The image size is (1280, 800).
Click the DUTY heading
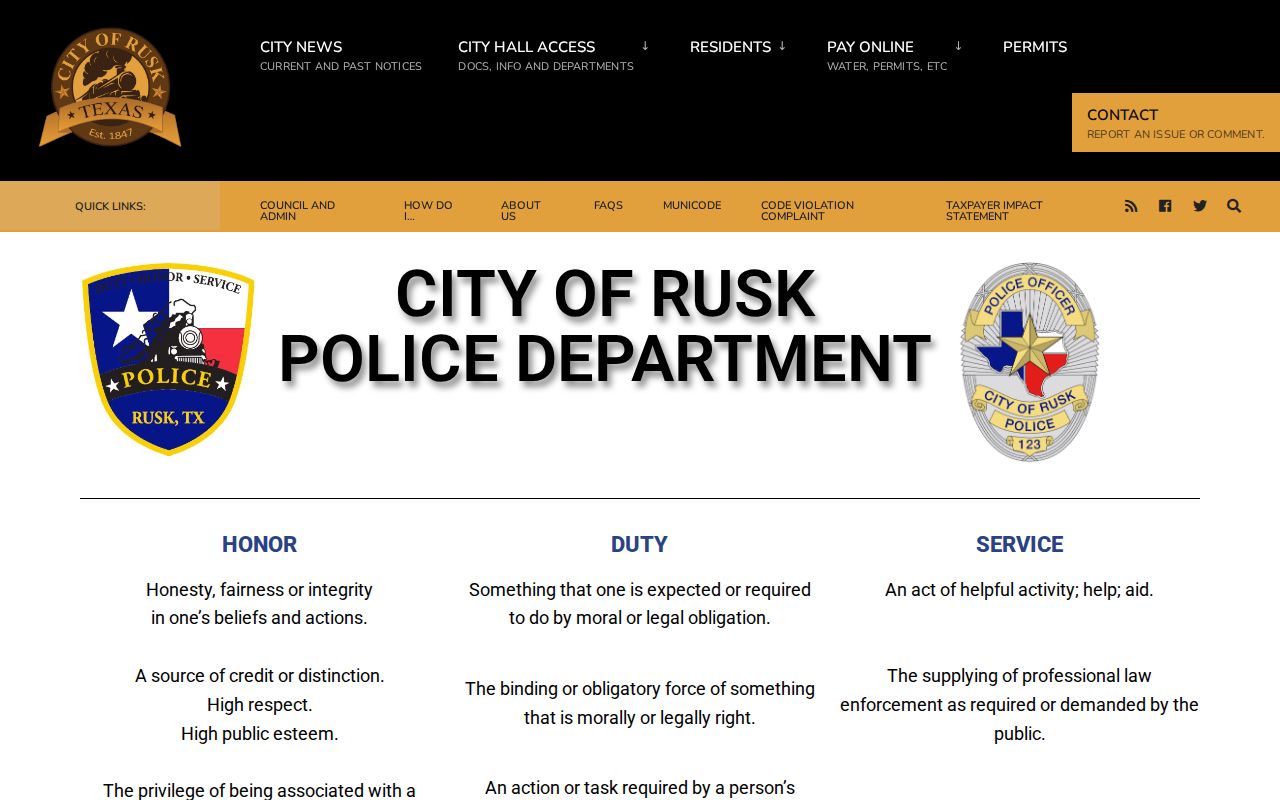pyautogui.click(x=640, y=544)
